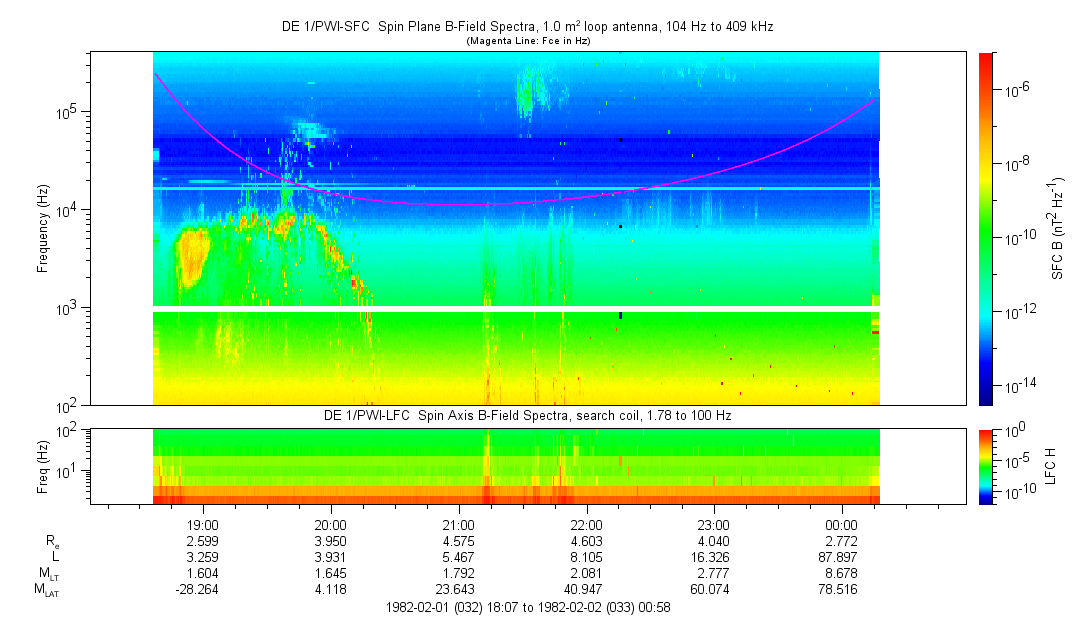Select the 22:00 time tick label
This screenshot has height=620, width=1083.
tap(586, 525)
